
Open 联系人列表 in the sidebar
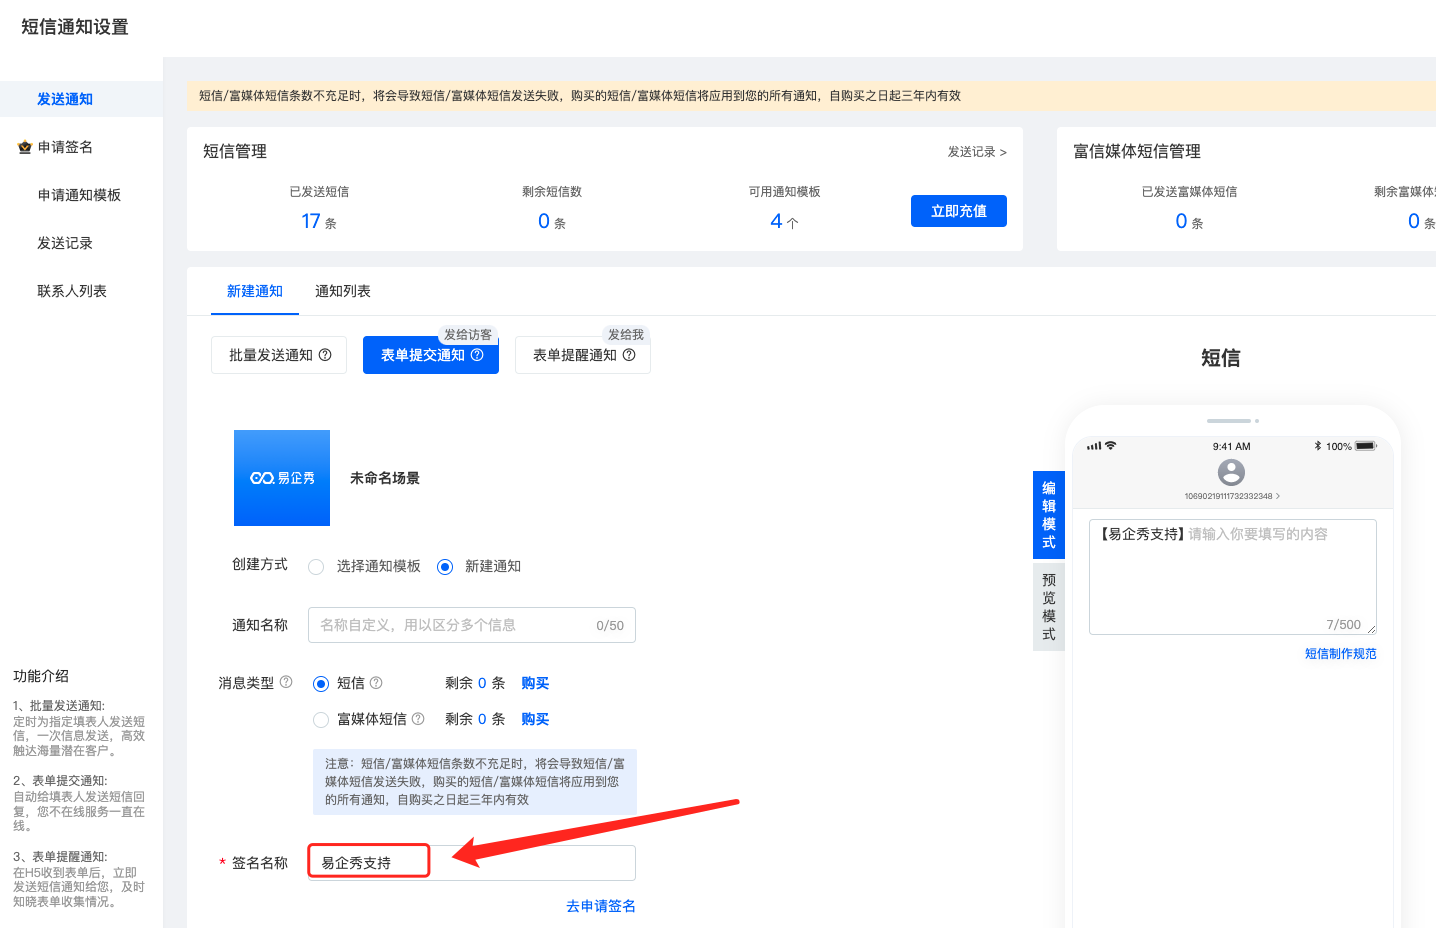click(x=72, y=291)
